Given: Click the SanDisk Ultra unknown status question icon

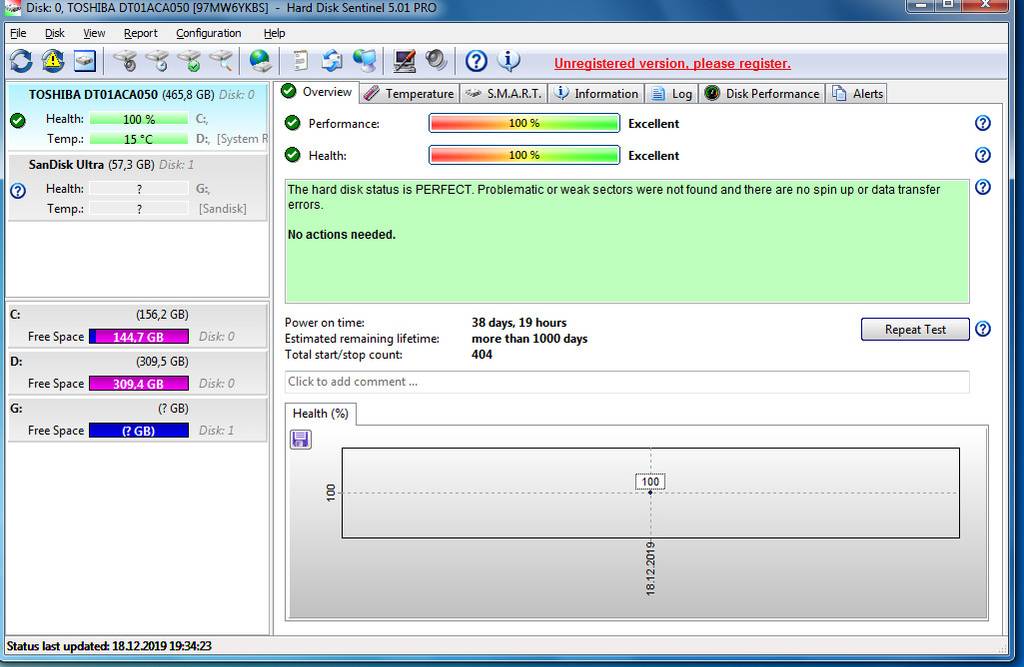Looking at the screenshot, I should (x=18, y=191).
